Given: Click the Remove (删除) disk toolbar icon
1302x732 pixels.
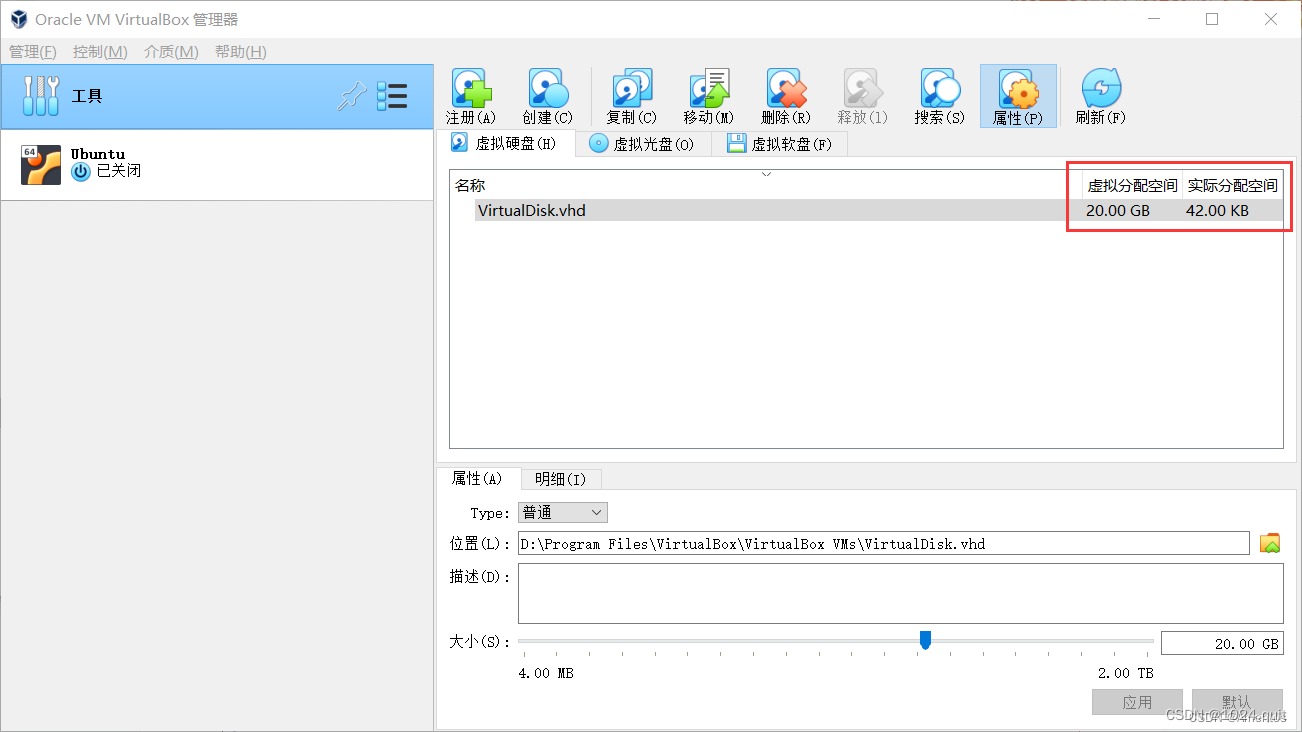Looking at the screenshot, I should (x=786, y=89).
